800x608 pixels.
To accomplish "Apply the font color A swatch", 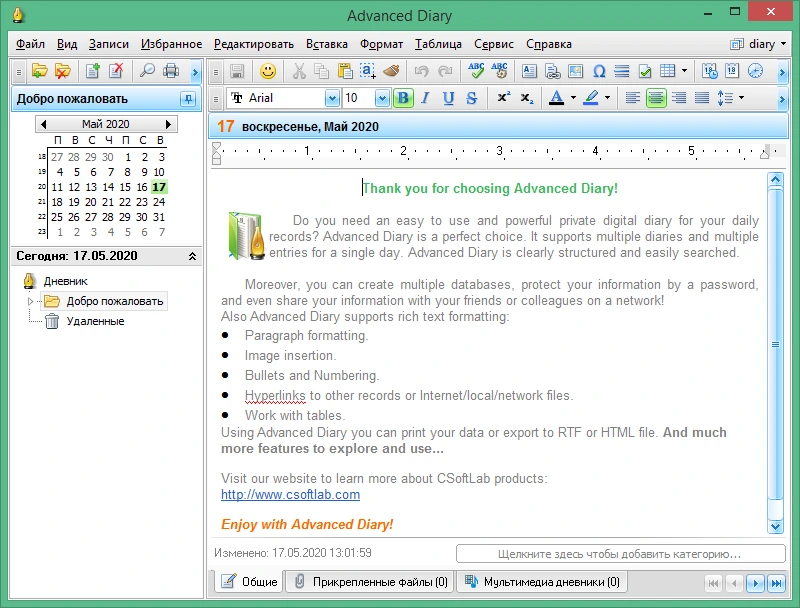I will 557,98.
